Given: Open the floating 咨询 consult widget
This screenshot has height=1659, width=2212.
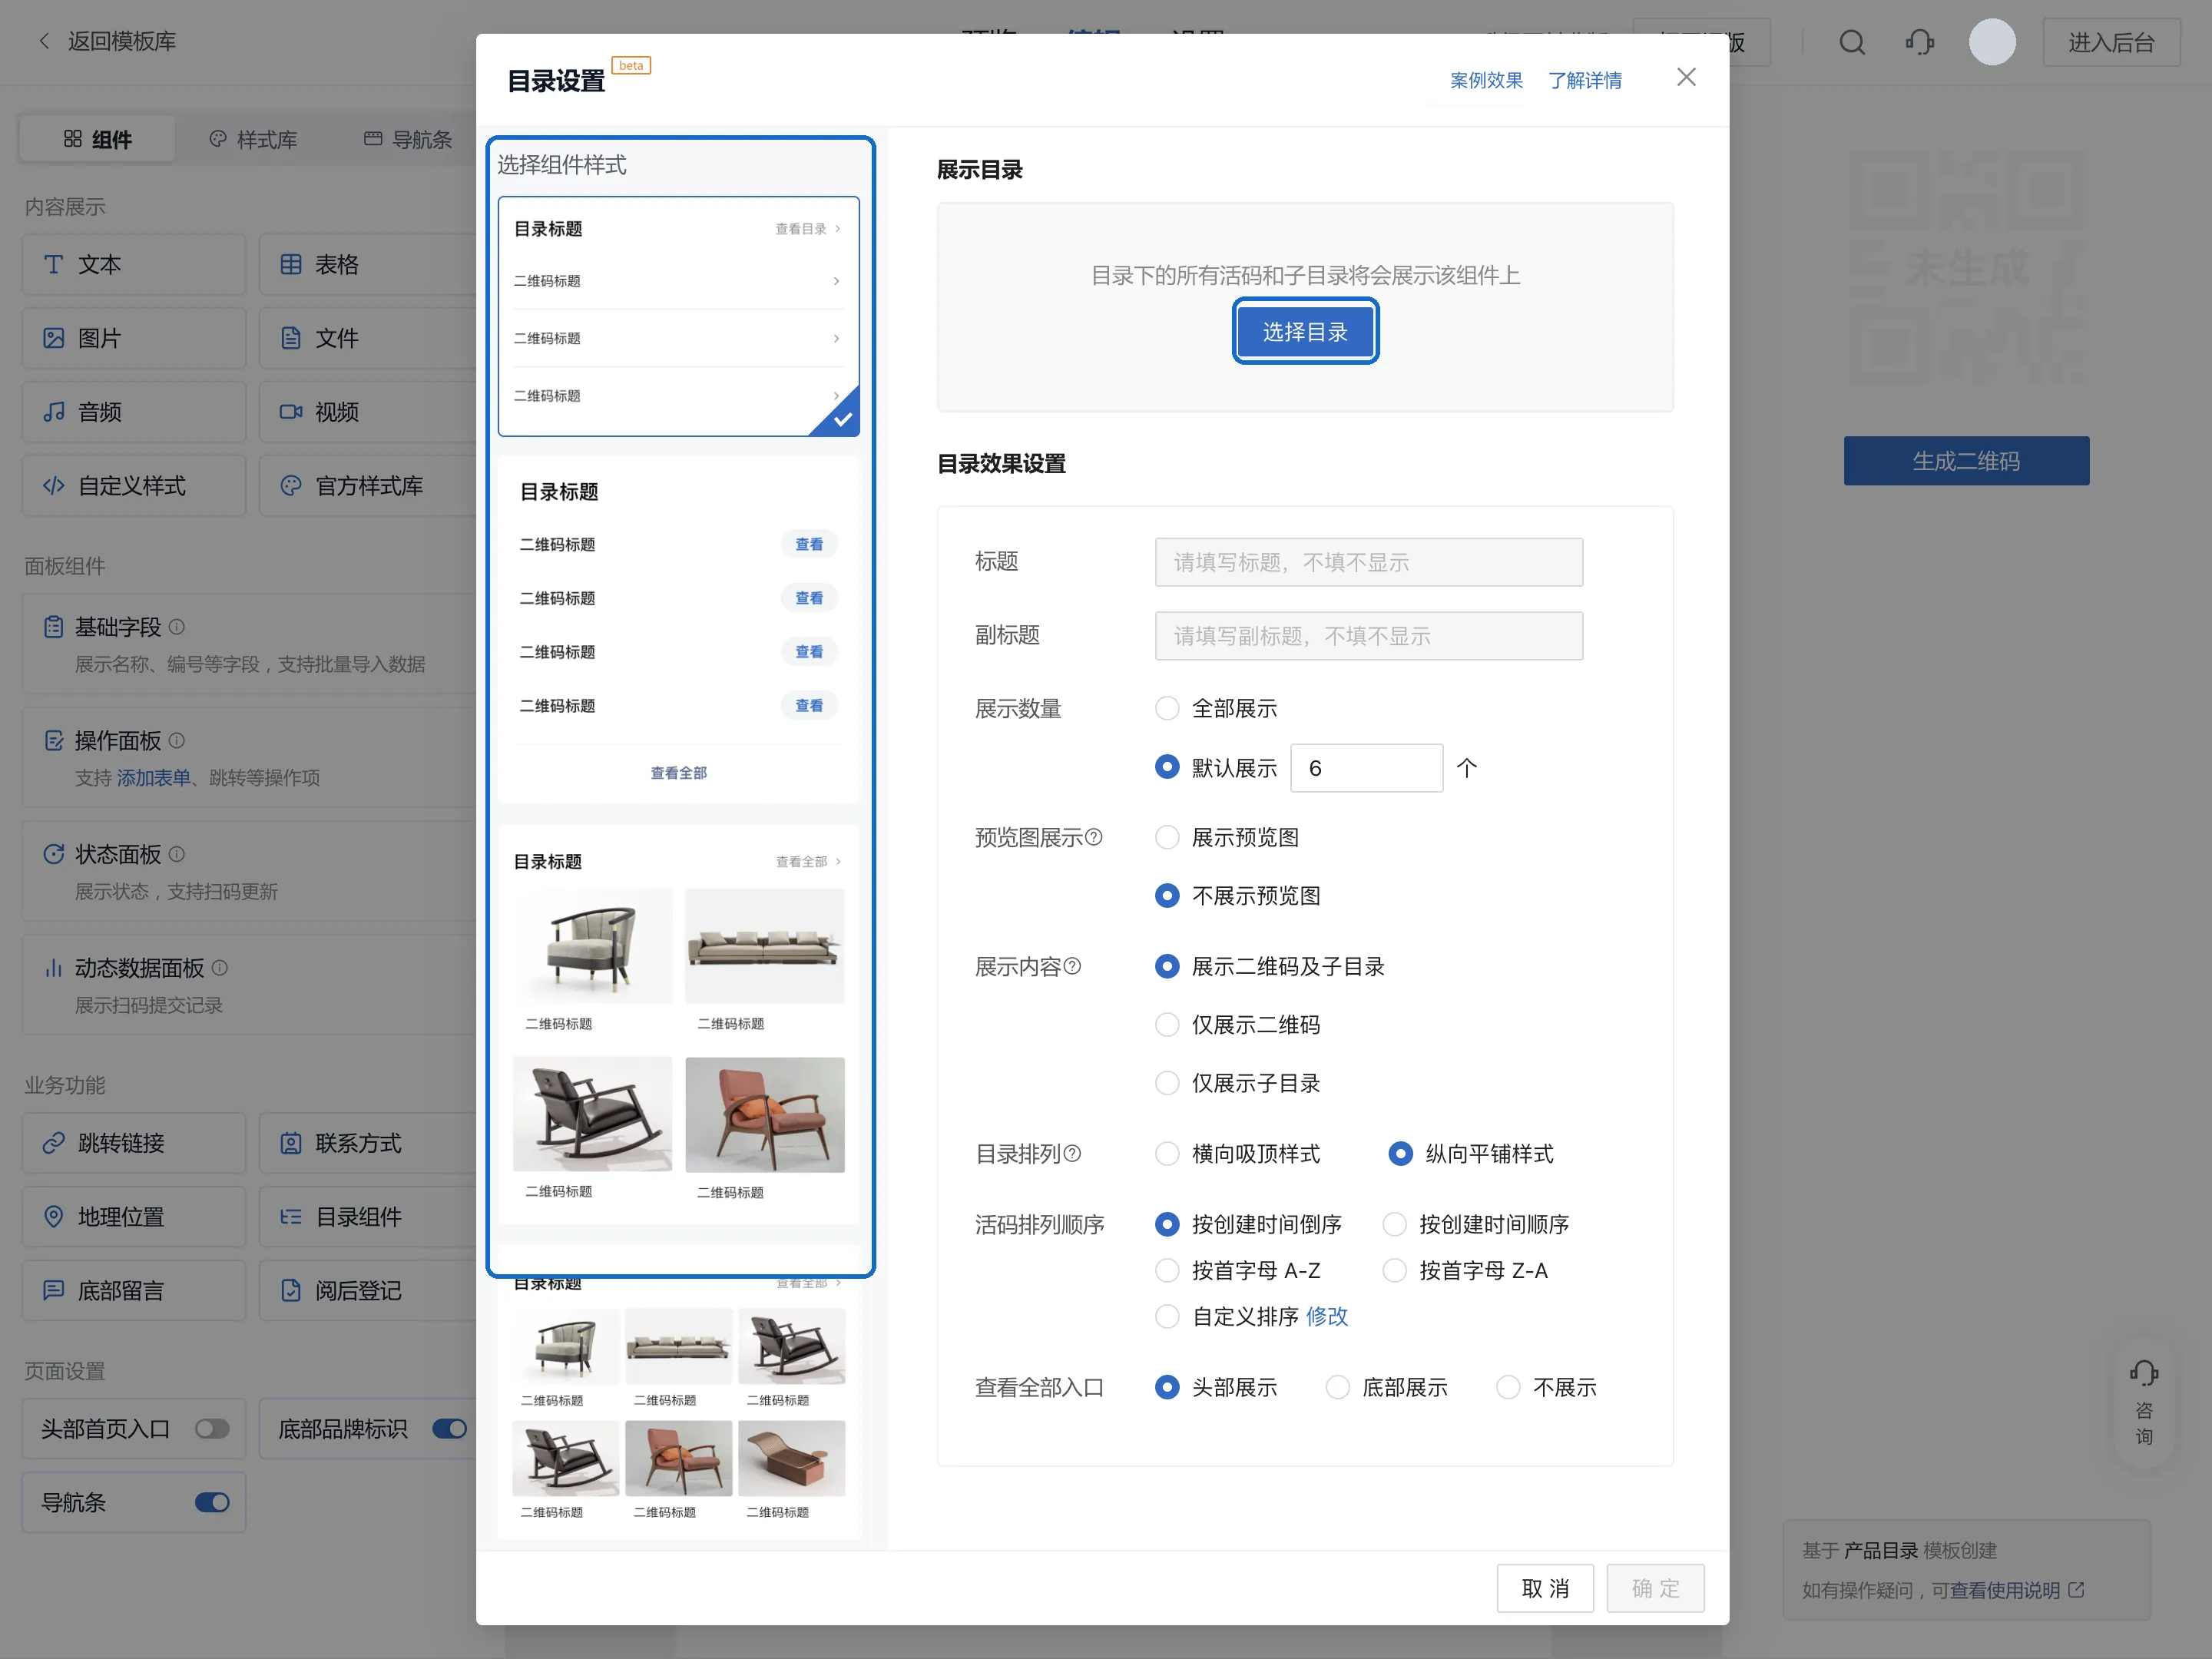Looking at the screenshot, I should tap(2144, 1403).
